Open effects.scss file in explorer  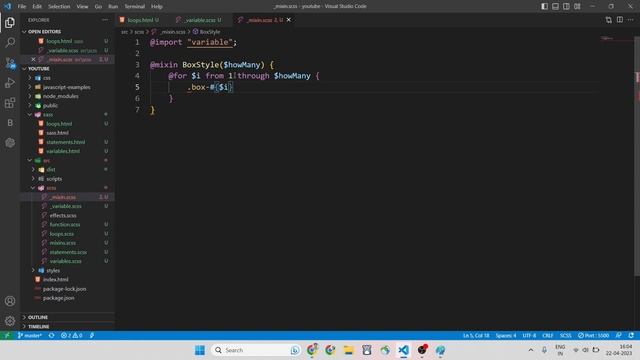(63, 215)
